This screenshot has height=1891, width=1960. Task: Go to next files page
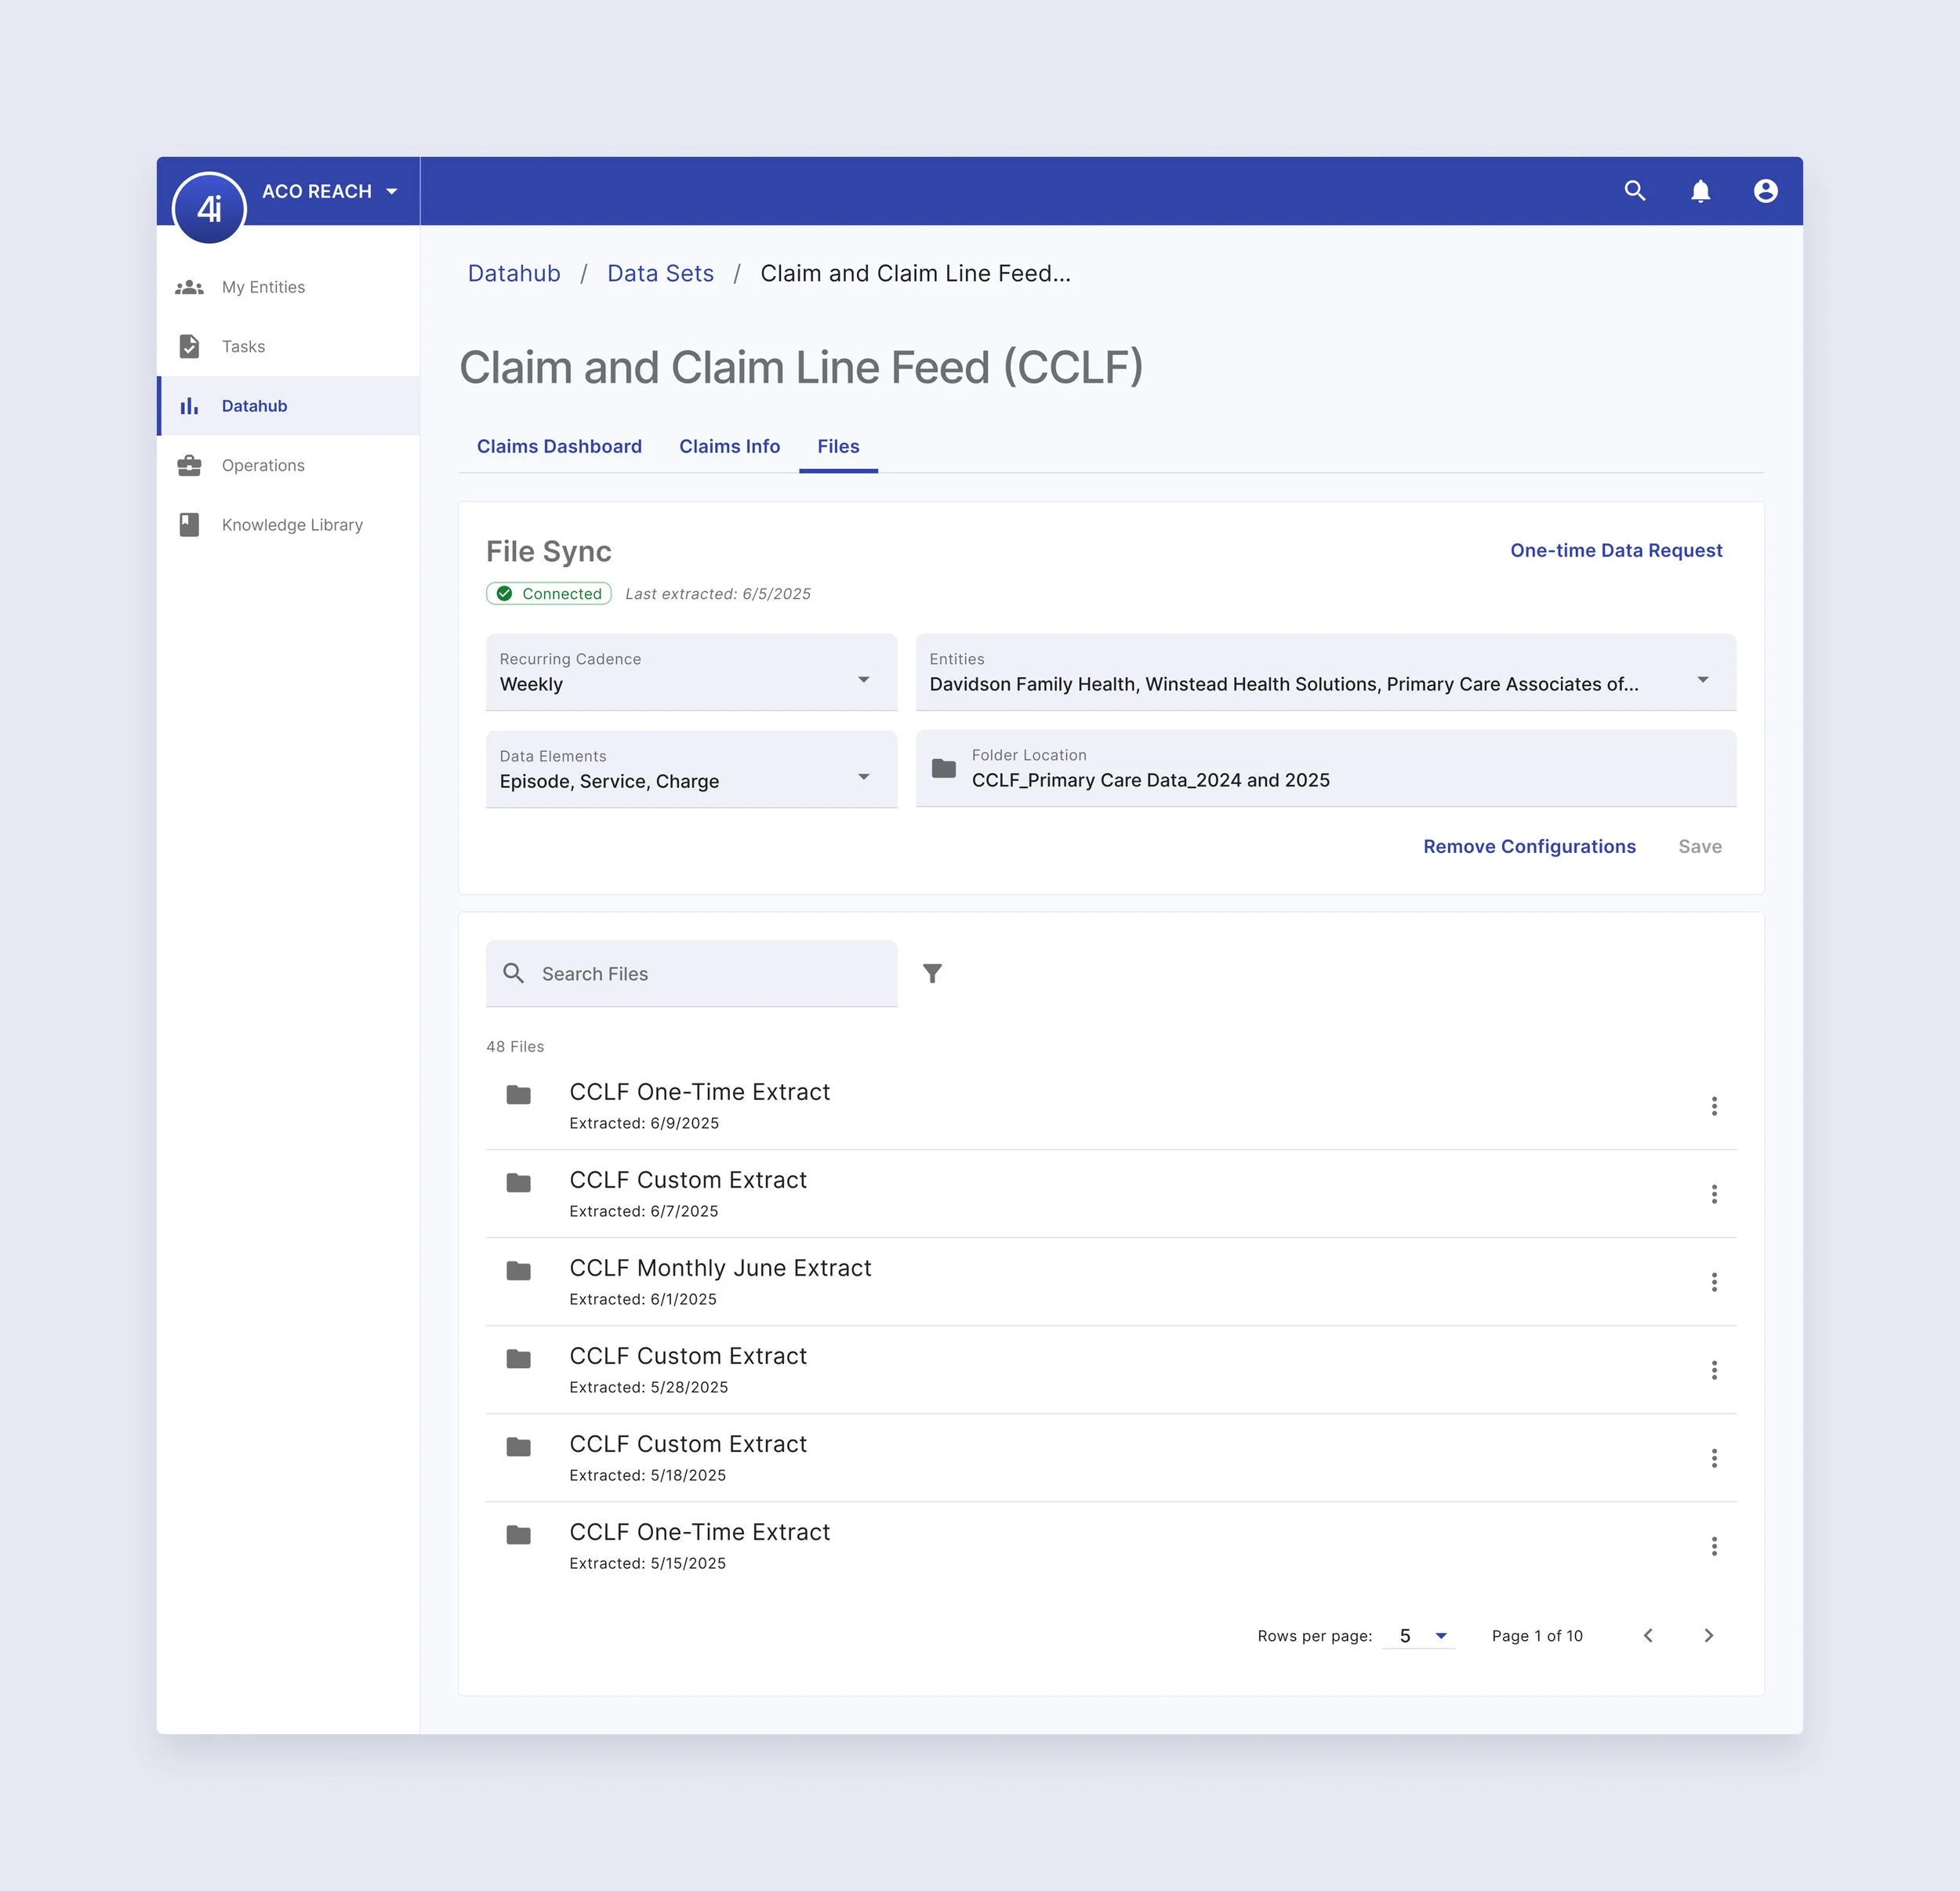[1708, 1636]
